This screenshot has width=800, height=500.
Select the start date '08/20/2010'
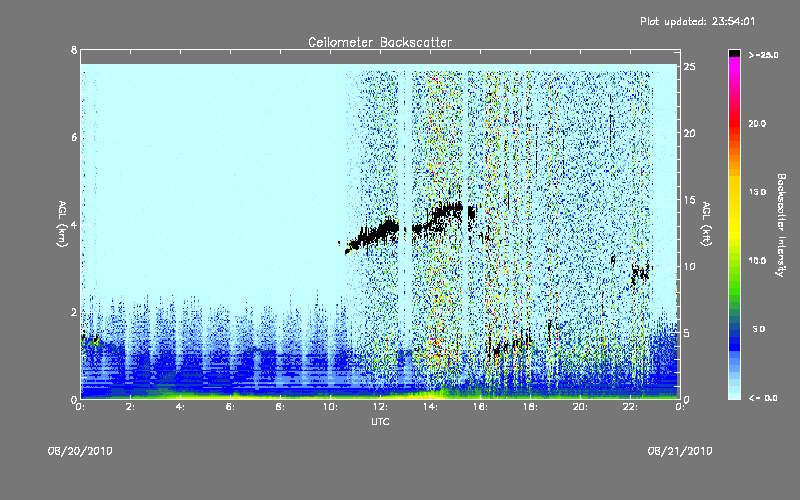coord(80,451)
